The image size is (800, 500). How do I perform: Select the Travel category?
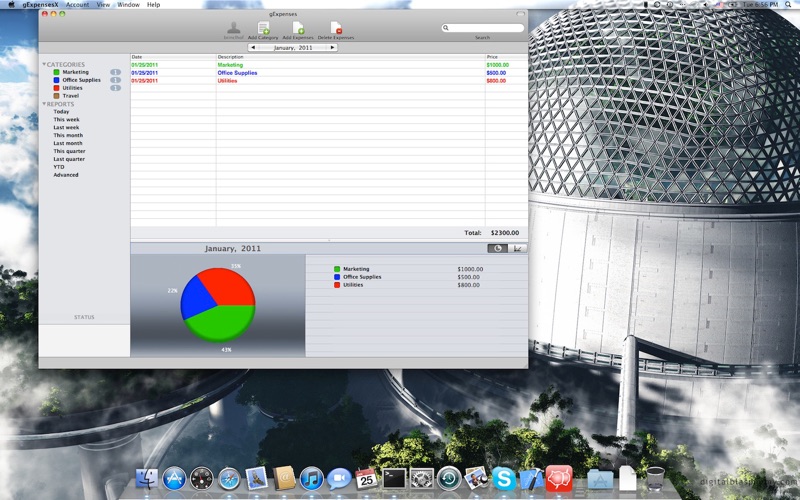(x=70, y=96)
